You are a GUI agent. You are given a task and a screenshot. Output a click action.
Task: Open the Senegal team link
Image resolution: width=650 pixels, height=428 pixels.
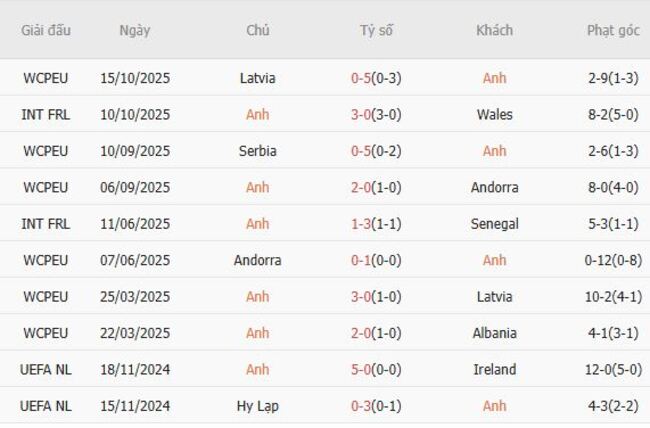click(x=494, y=224)
